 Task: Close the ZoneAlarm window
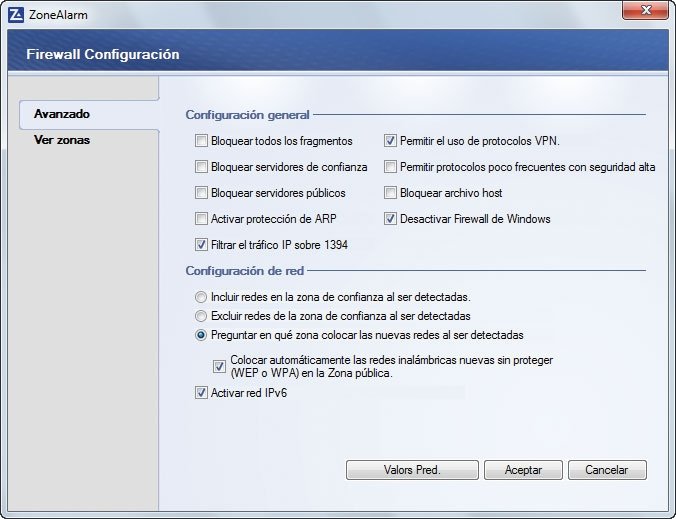click(645, 10)
